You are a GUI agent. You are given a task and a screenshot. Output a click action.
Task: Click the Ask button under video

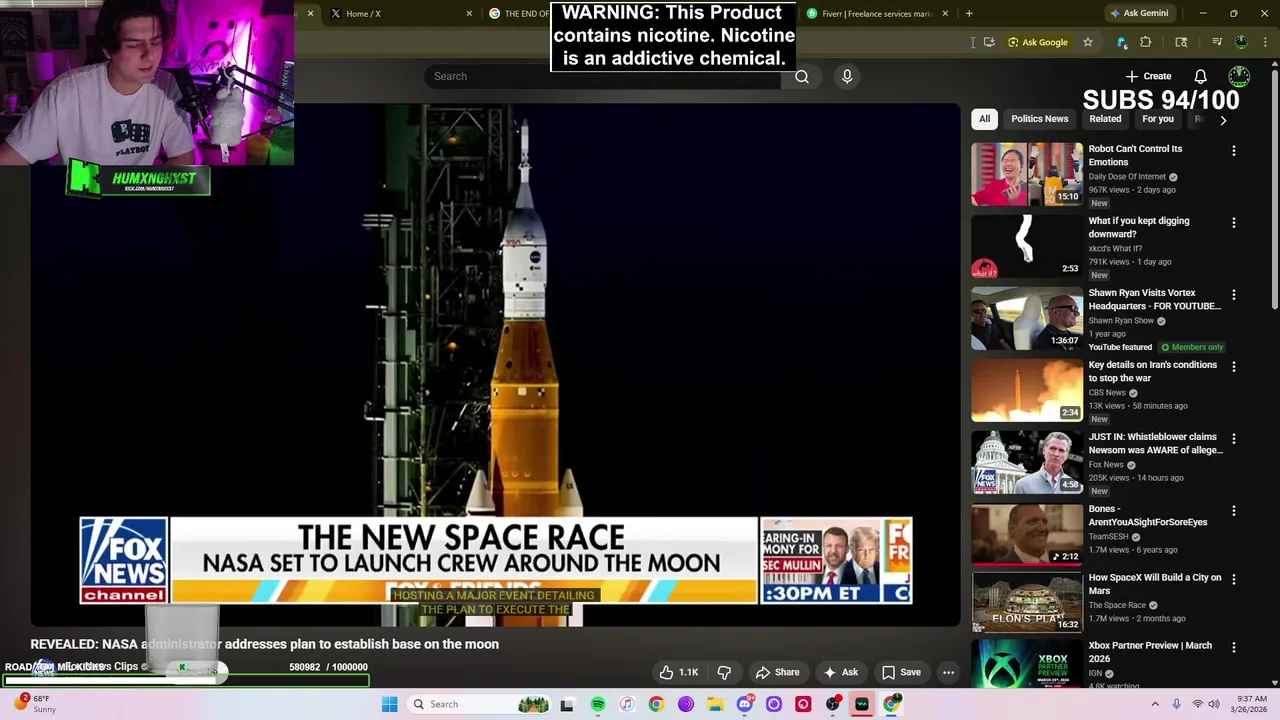(840, 672)
